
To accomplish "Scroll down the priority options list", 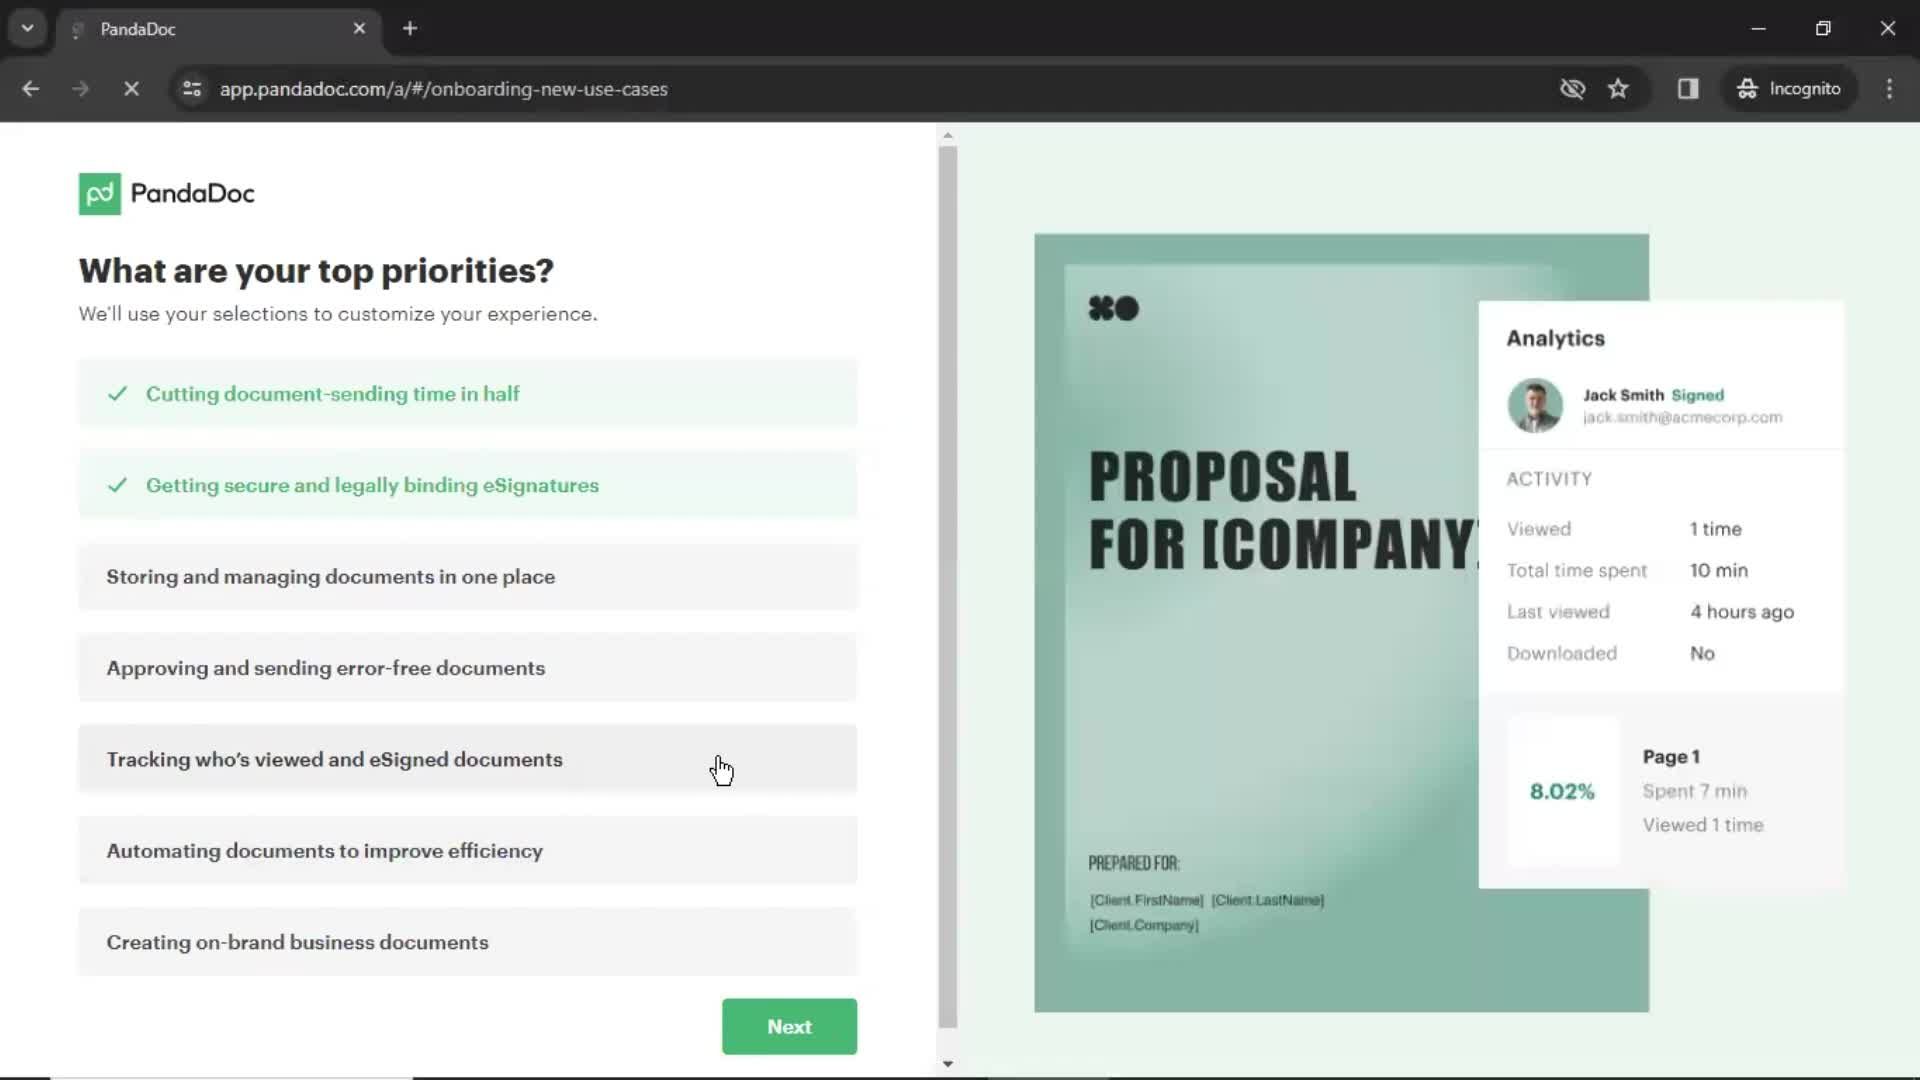I will 948,1063.
